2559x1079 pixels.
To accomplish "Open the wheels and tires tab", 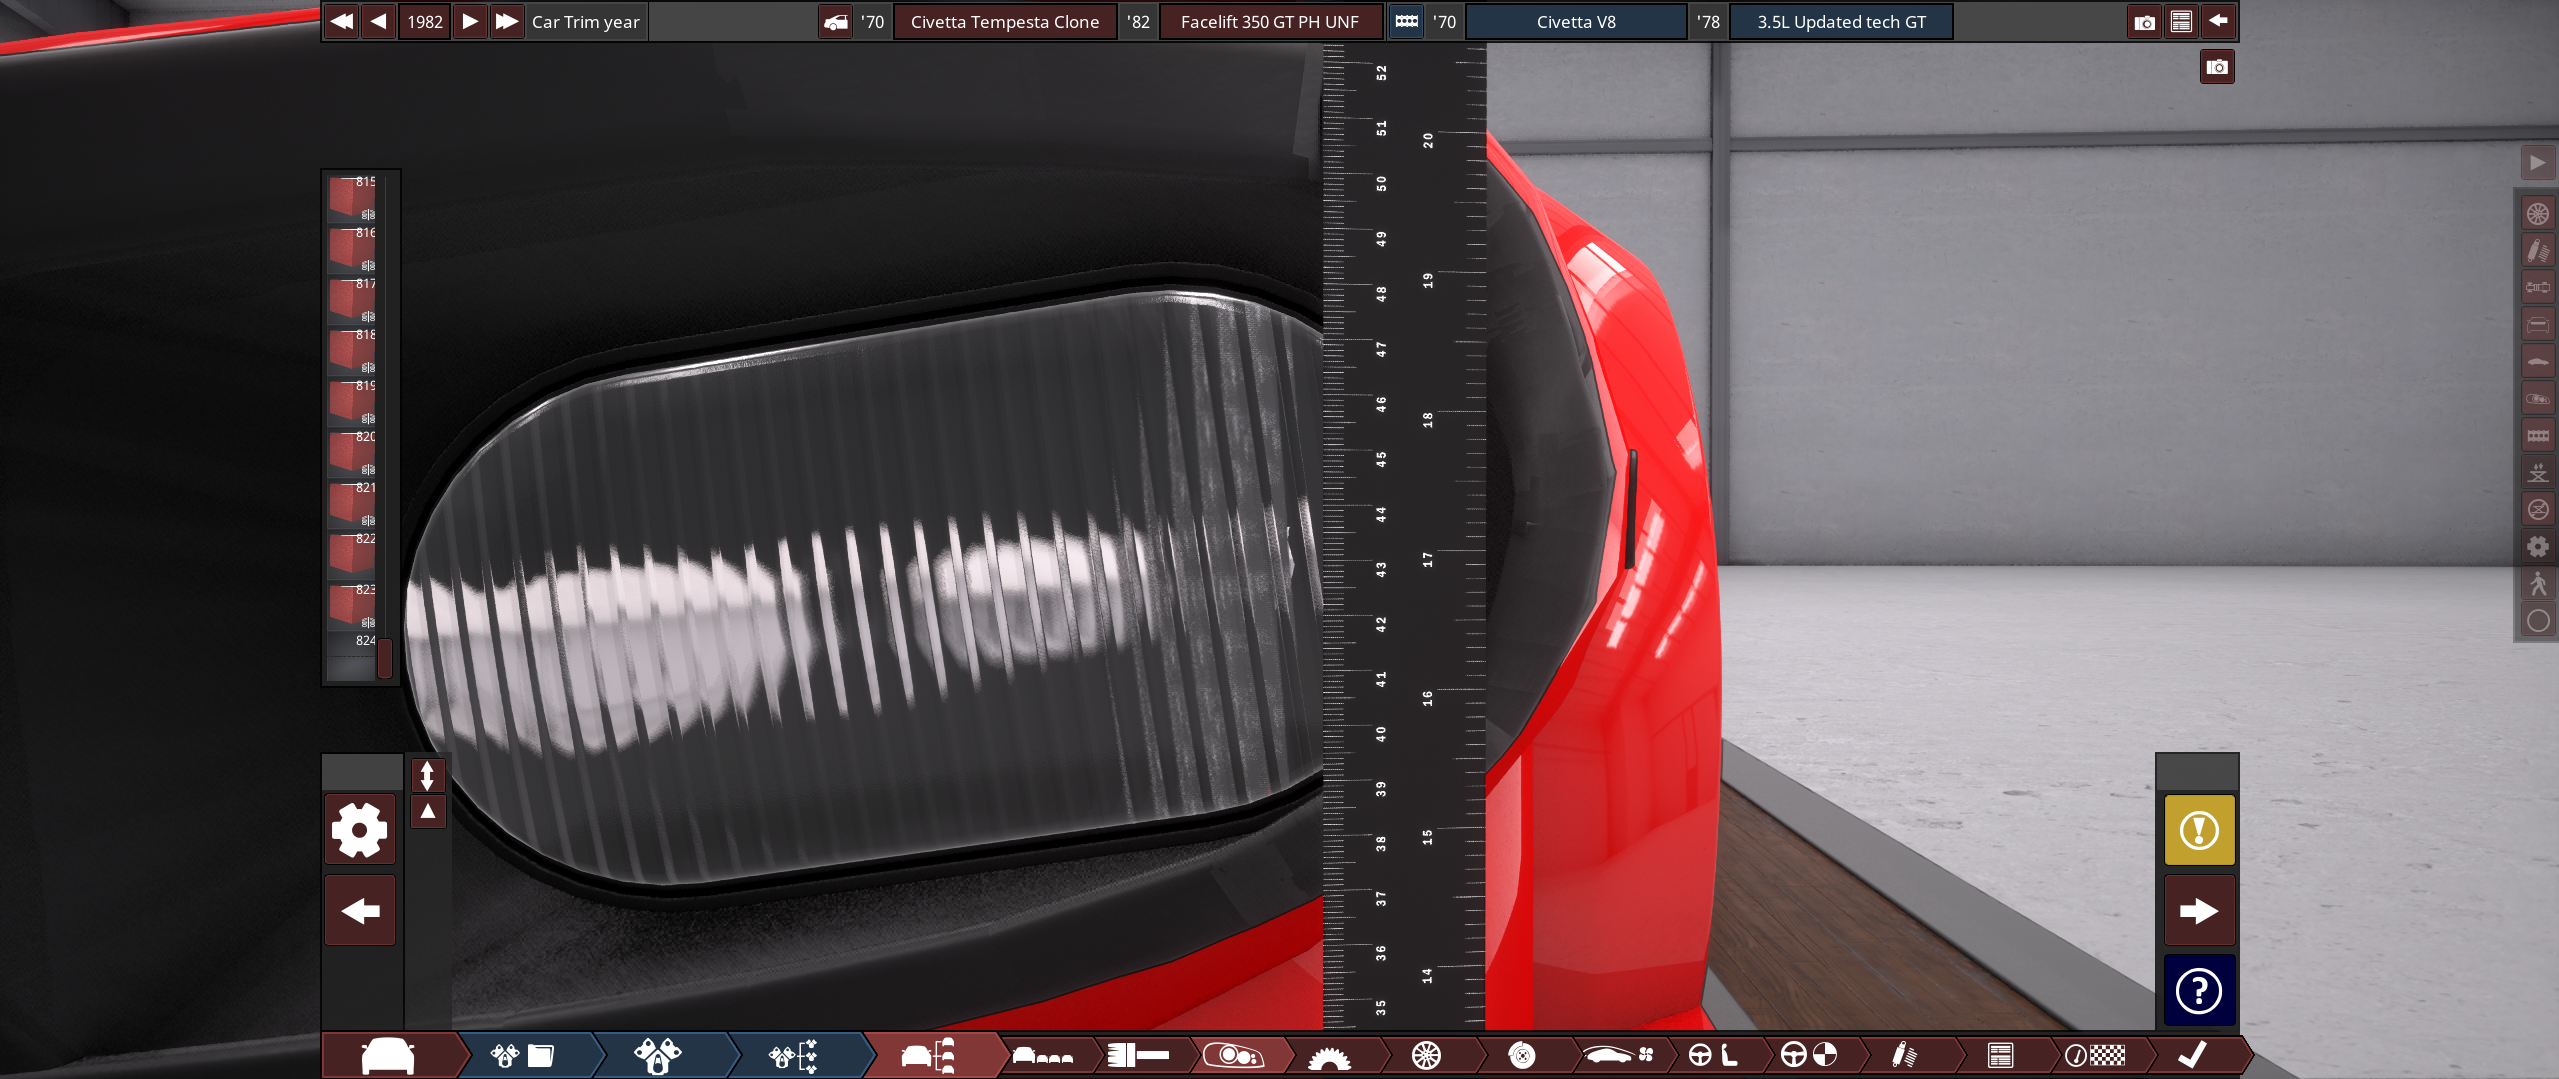I will pos(1426,1055).
